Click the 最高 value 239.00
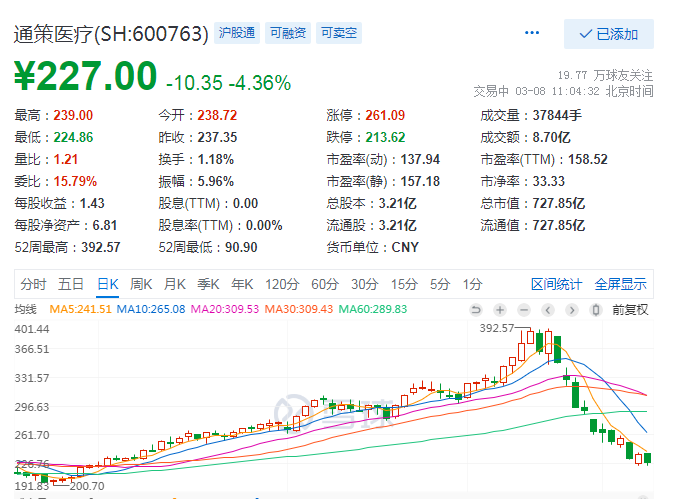This screenshot has height=499, width=674. click(73, 115)
